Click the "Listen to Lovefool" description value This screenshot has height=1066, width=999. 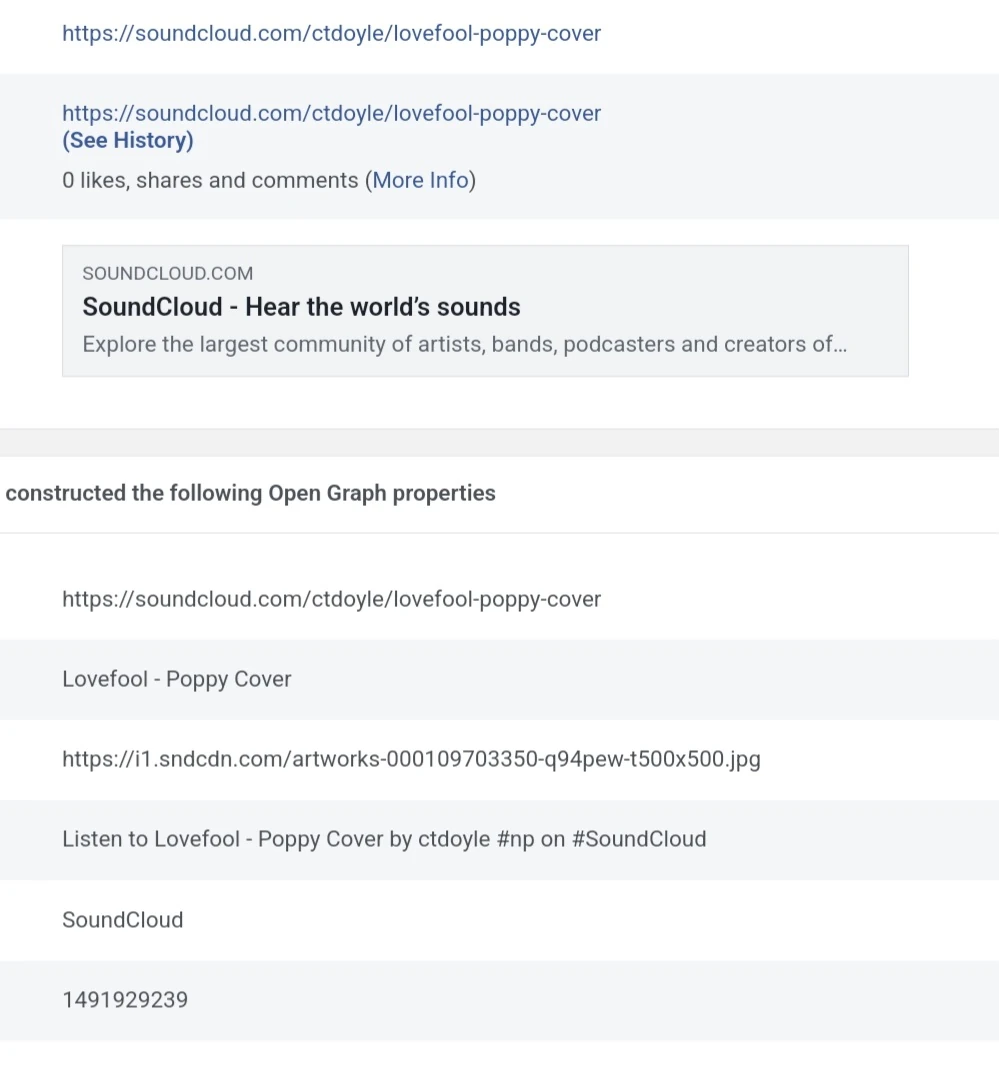(x=383, y=839)
